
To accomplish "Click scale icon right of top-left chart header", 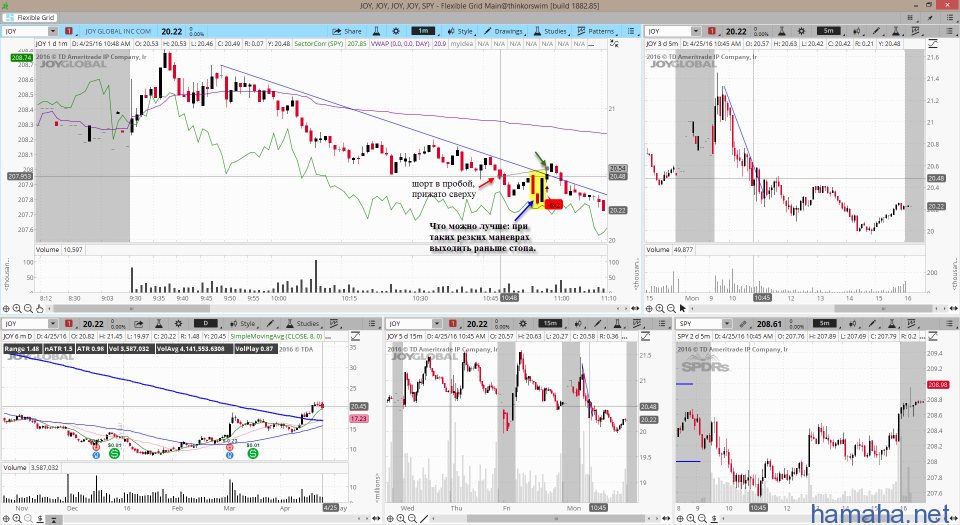I will click(x=614, y=44).
